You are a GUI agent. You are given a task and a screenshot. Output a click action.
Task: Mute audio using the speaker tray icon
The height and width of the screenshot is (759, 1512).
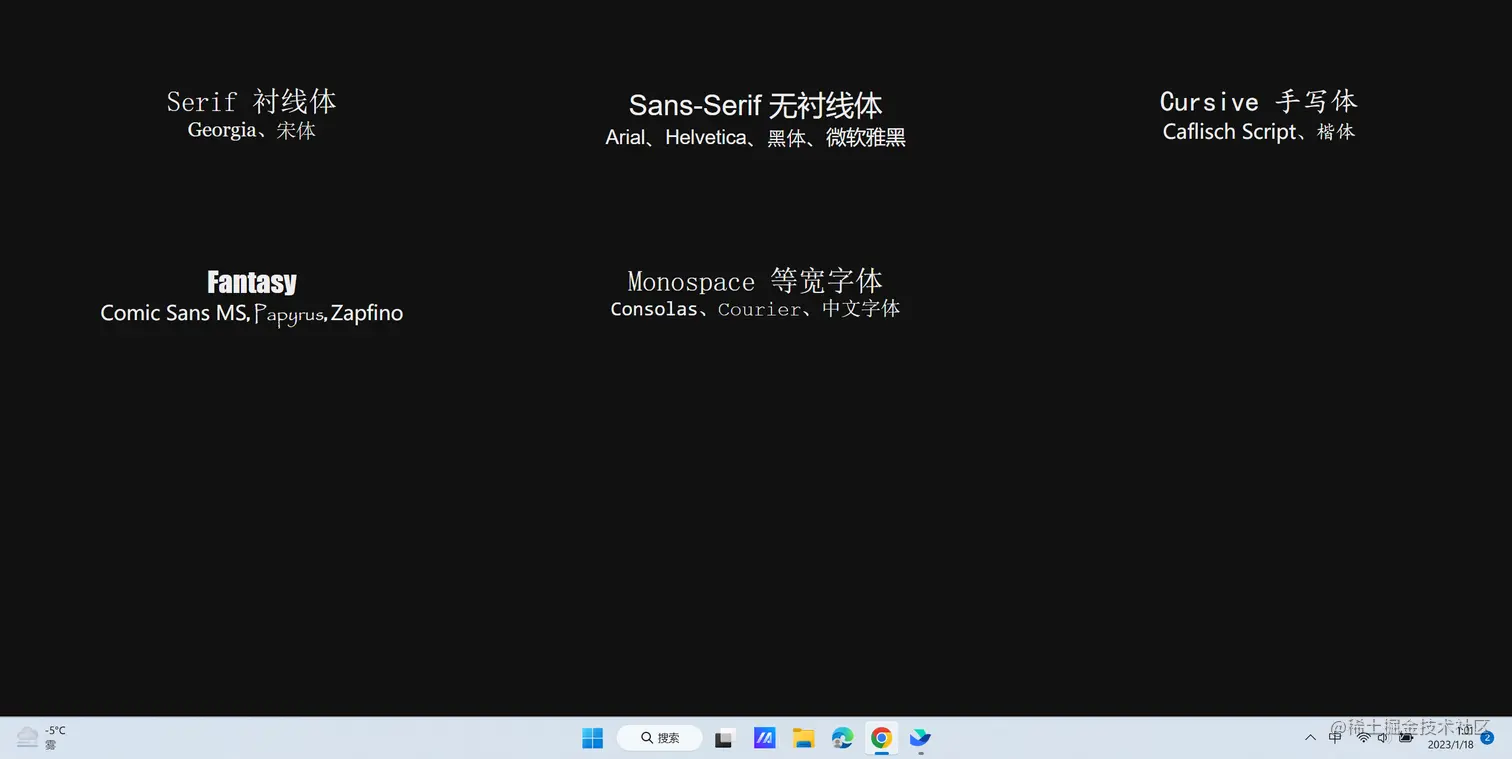coord(1382,738)
